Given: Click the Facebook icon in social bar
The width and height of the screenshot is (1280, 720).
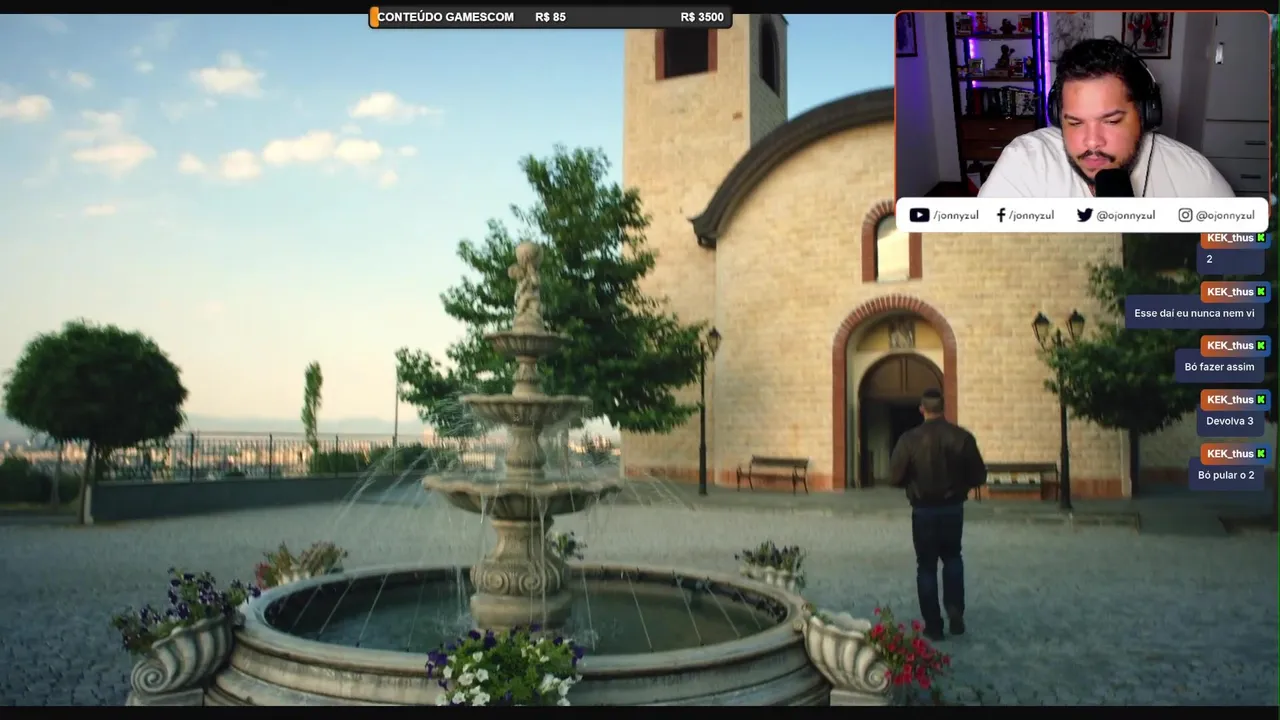Looking at the screenshot, I should [1001, 215].
